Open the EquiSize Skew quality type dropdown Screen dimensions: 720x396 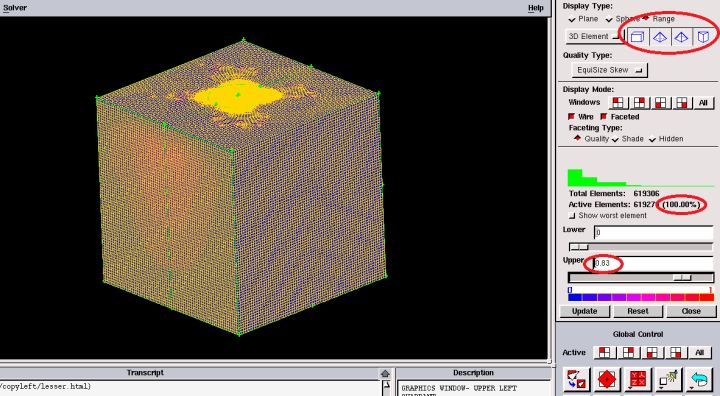609,70
